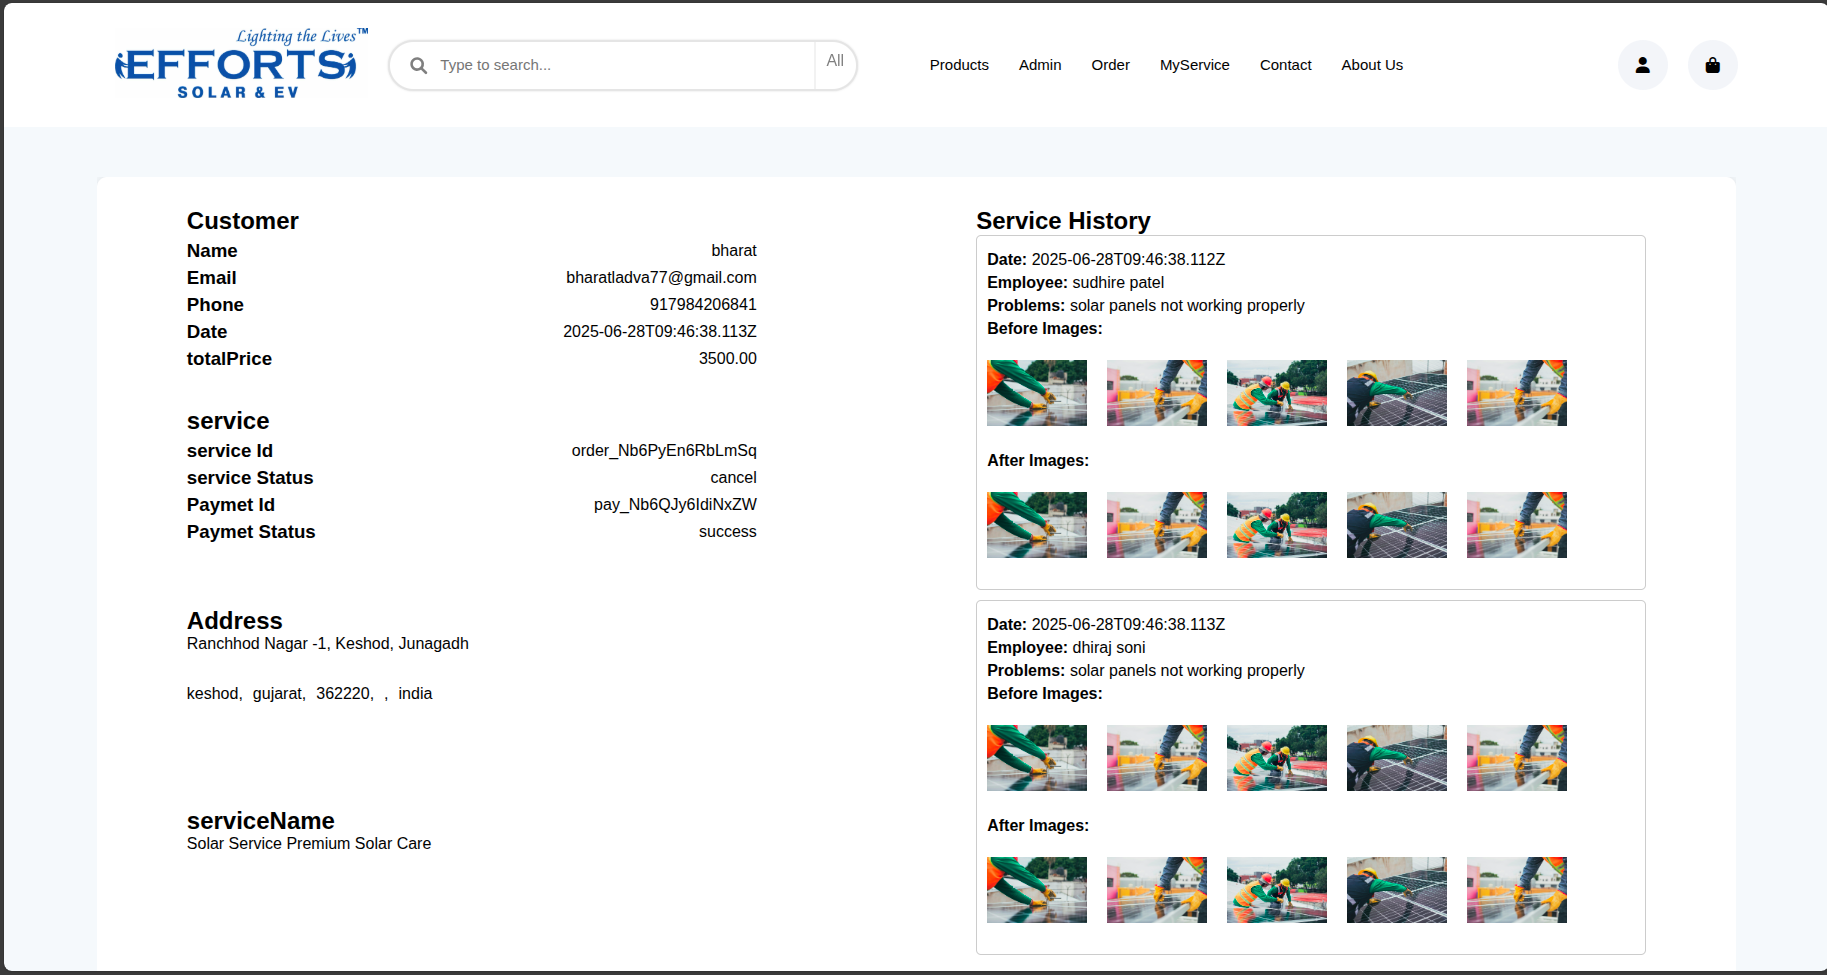The height and width of the screenshot is (975, 1827).
Task: View third Before image in first service record
Action: [1276, 393]
